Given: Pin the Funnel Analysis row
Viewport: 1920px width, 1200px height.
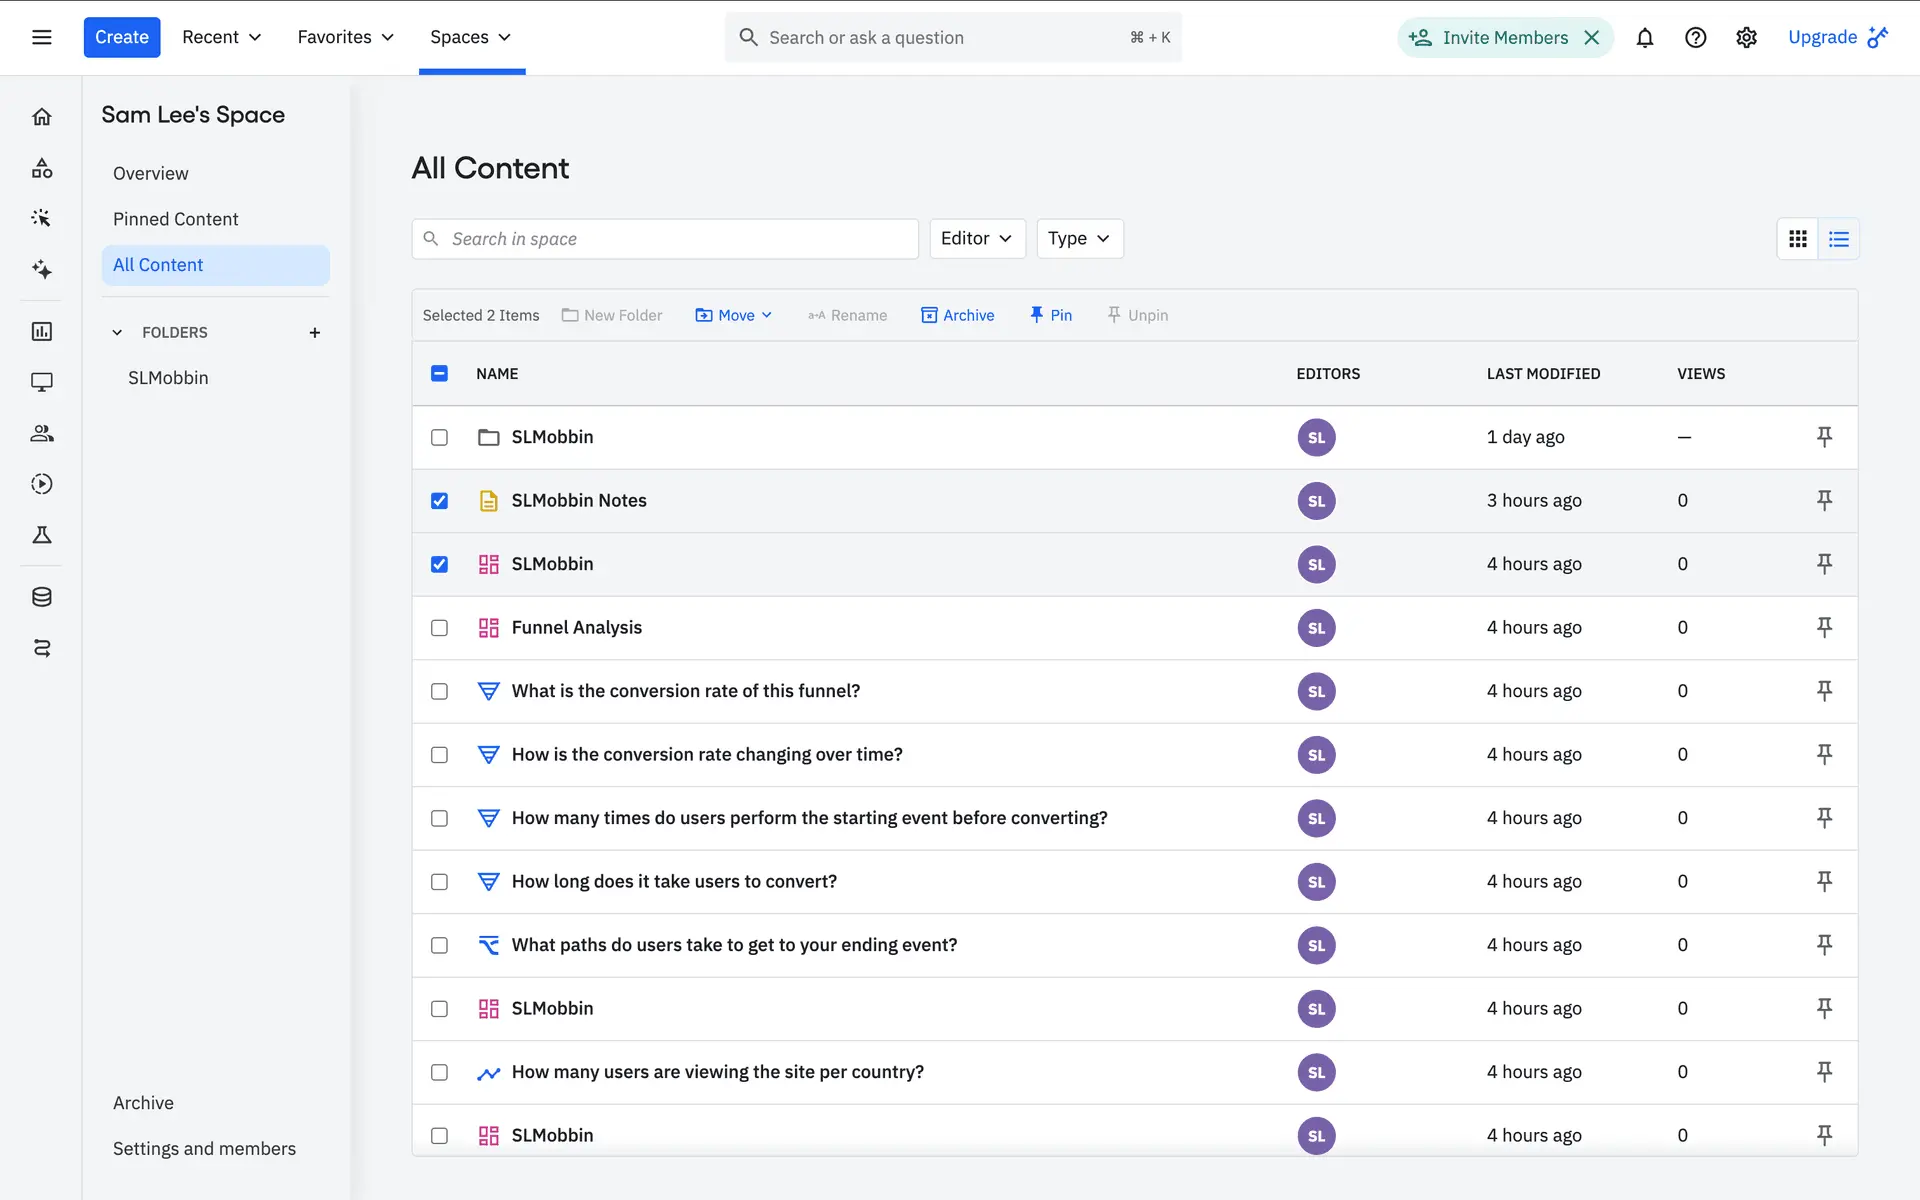Looking at the screenshot, I should tap(1824, 627).
